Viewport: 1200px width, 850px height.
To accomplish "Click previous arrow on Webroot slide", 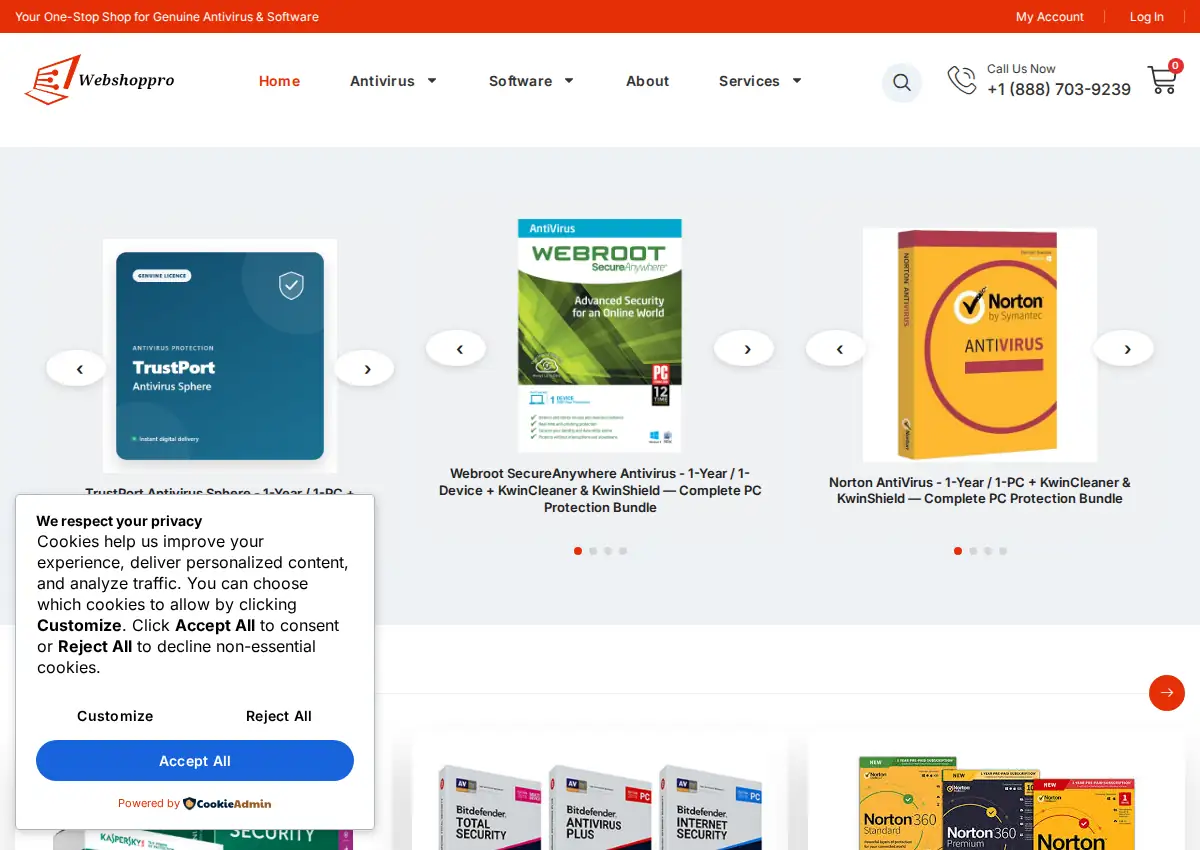I will [x=456, y=348].
